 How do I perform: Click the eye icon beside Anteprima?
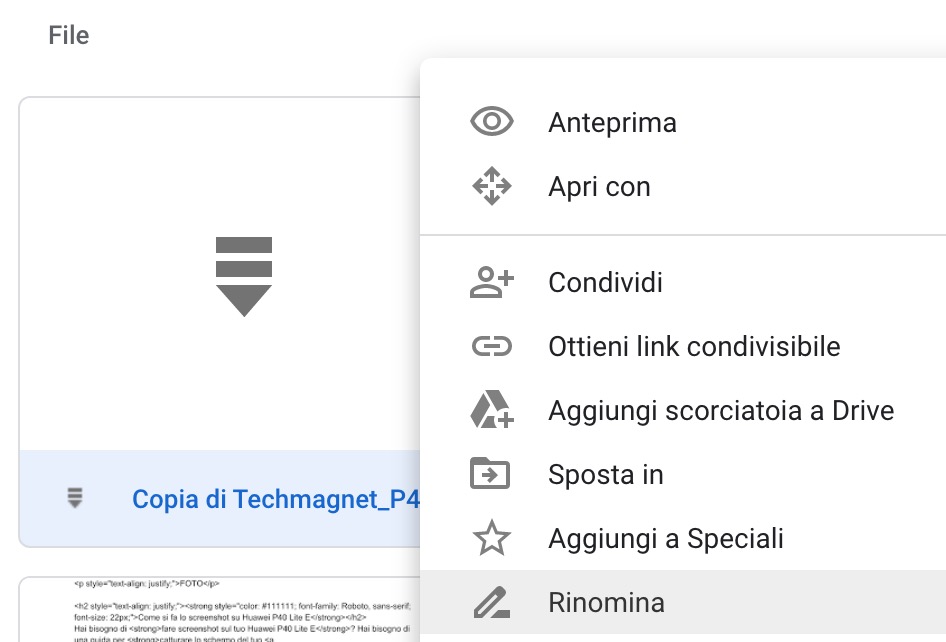491,123
